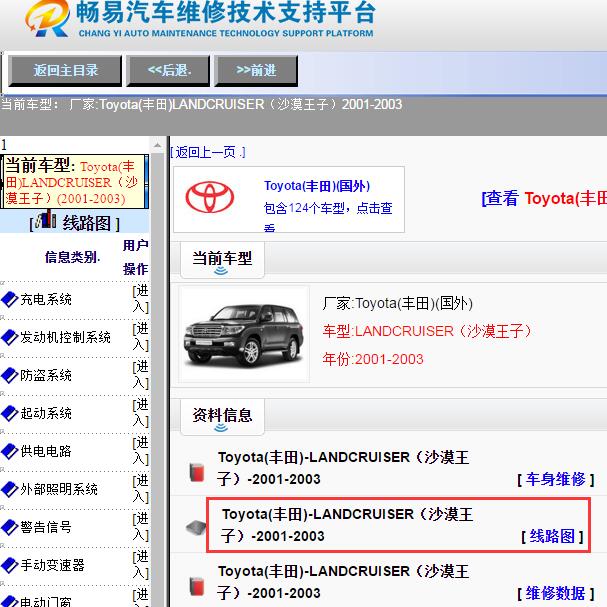Click the books icon beside 线路图 header
Viewport: 607px width, 607px height.
(x=45, y=219)
